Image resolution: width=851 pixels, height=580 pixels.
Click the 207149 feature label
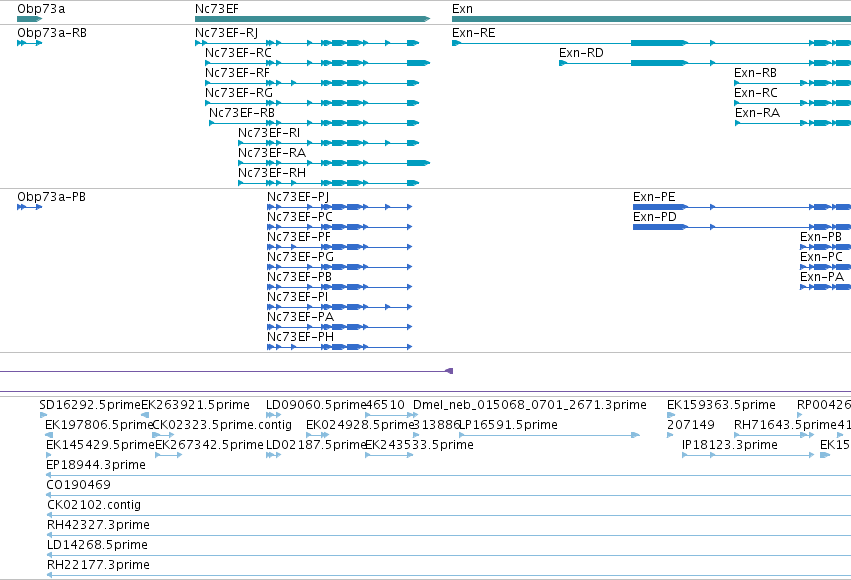(691, 425)
